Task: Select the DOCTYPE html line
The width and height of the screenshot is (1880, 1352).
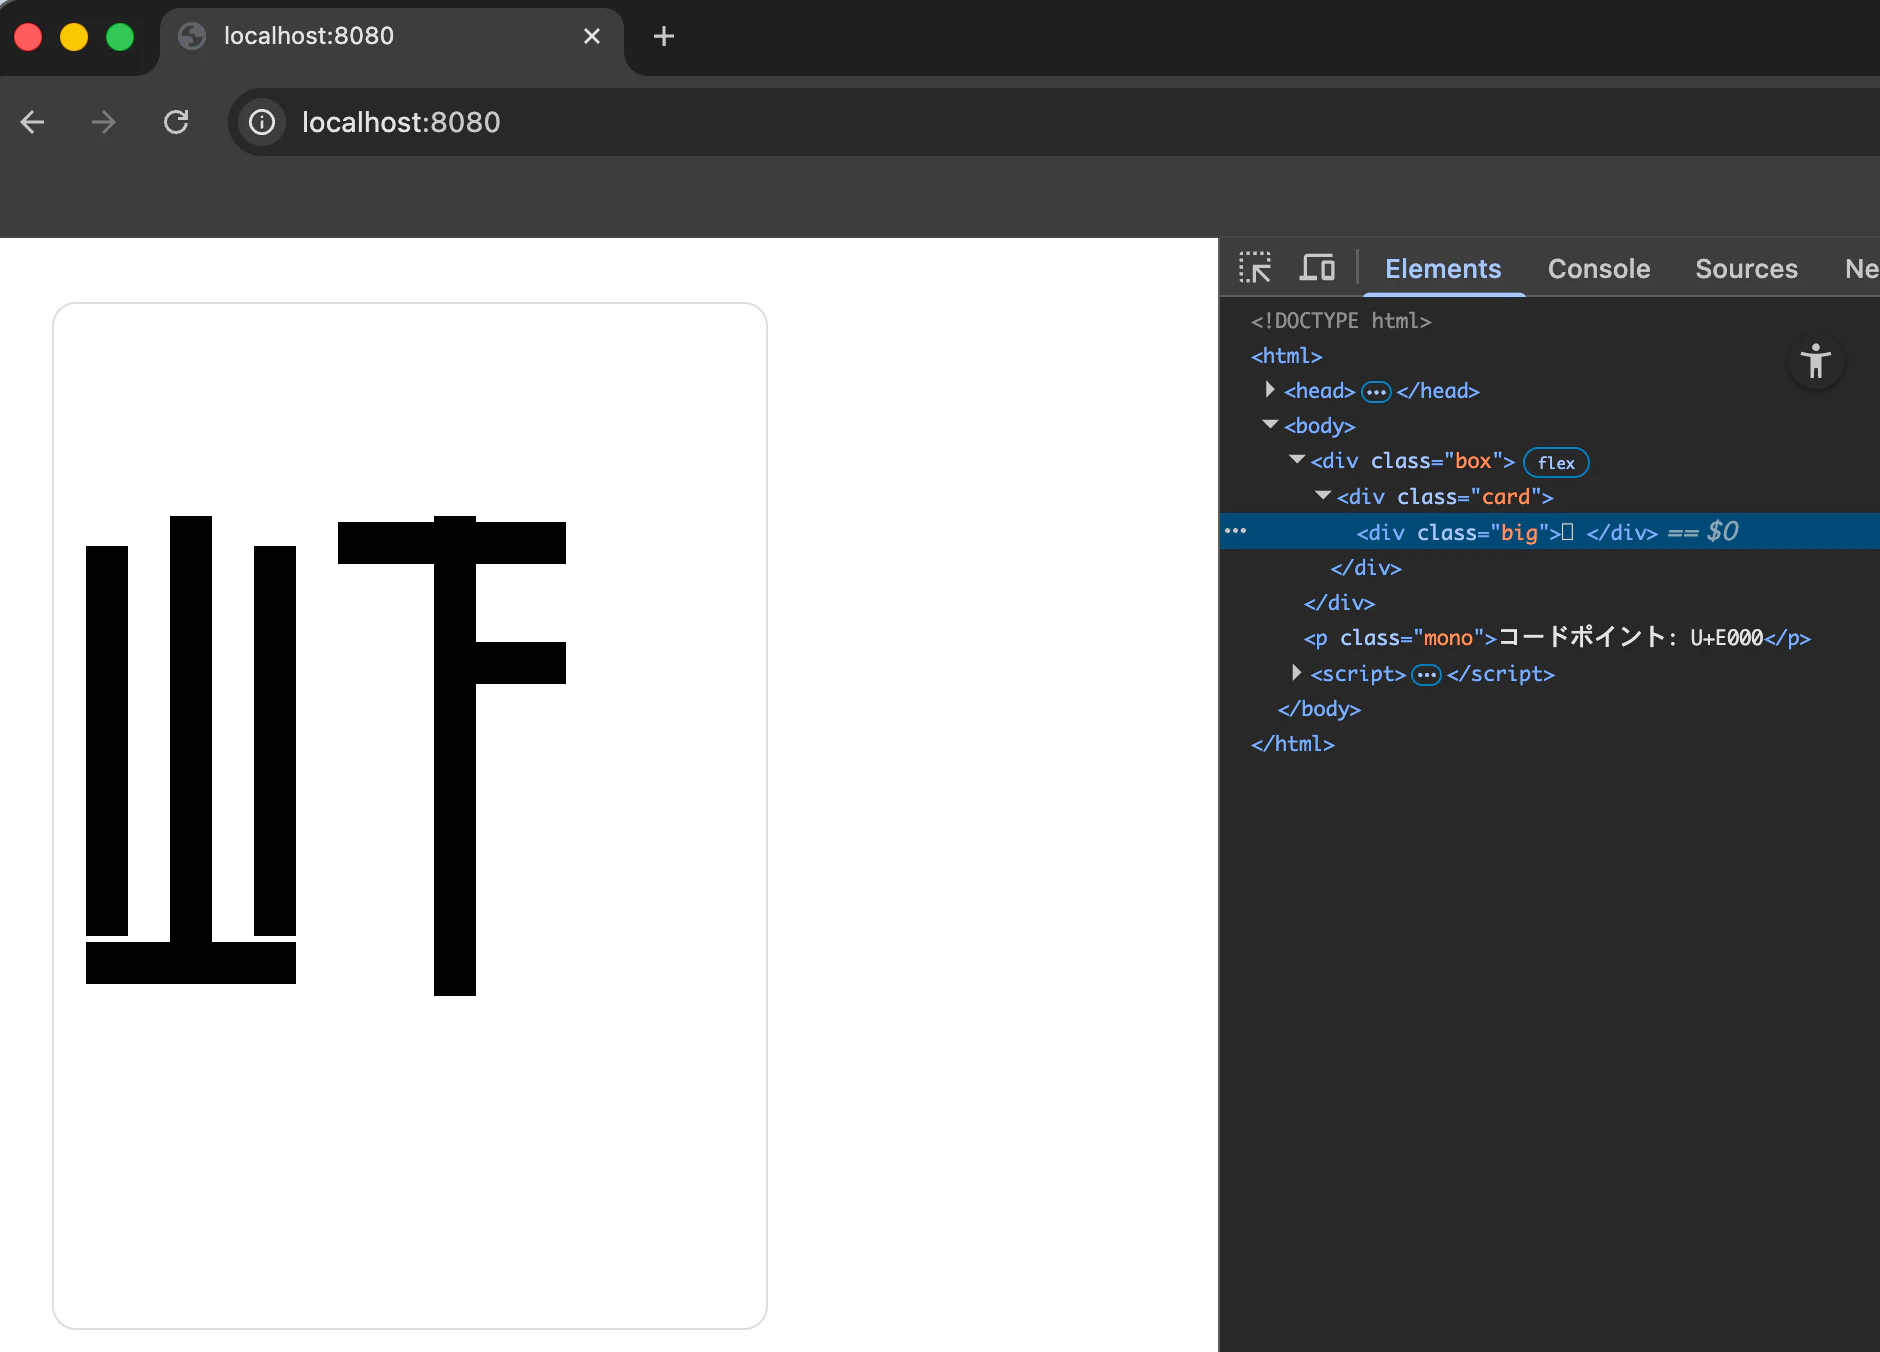Action: 1341,321
